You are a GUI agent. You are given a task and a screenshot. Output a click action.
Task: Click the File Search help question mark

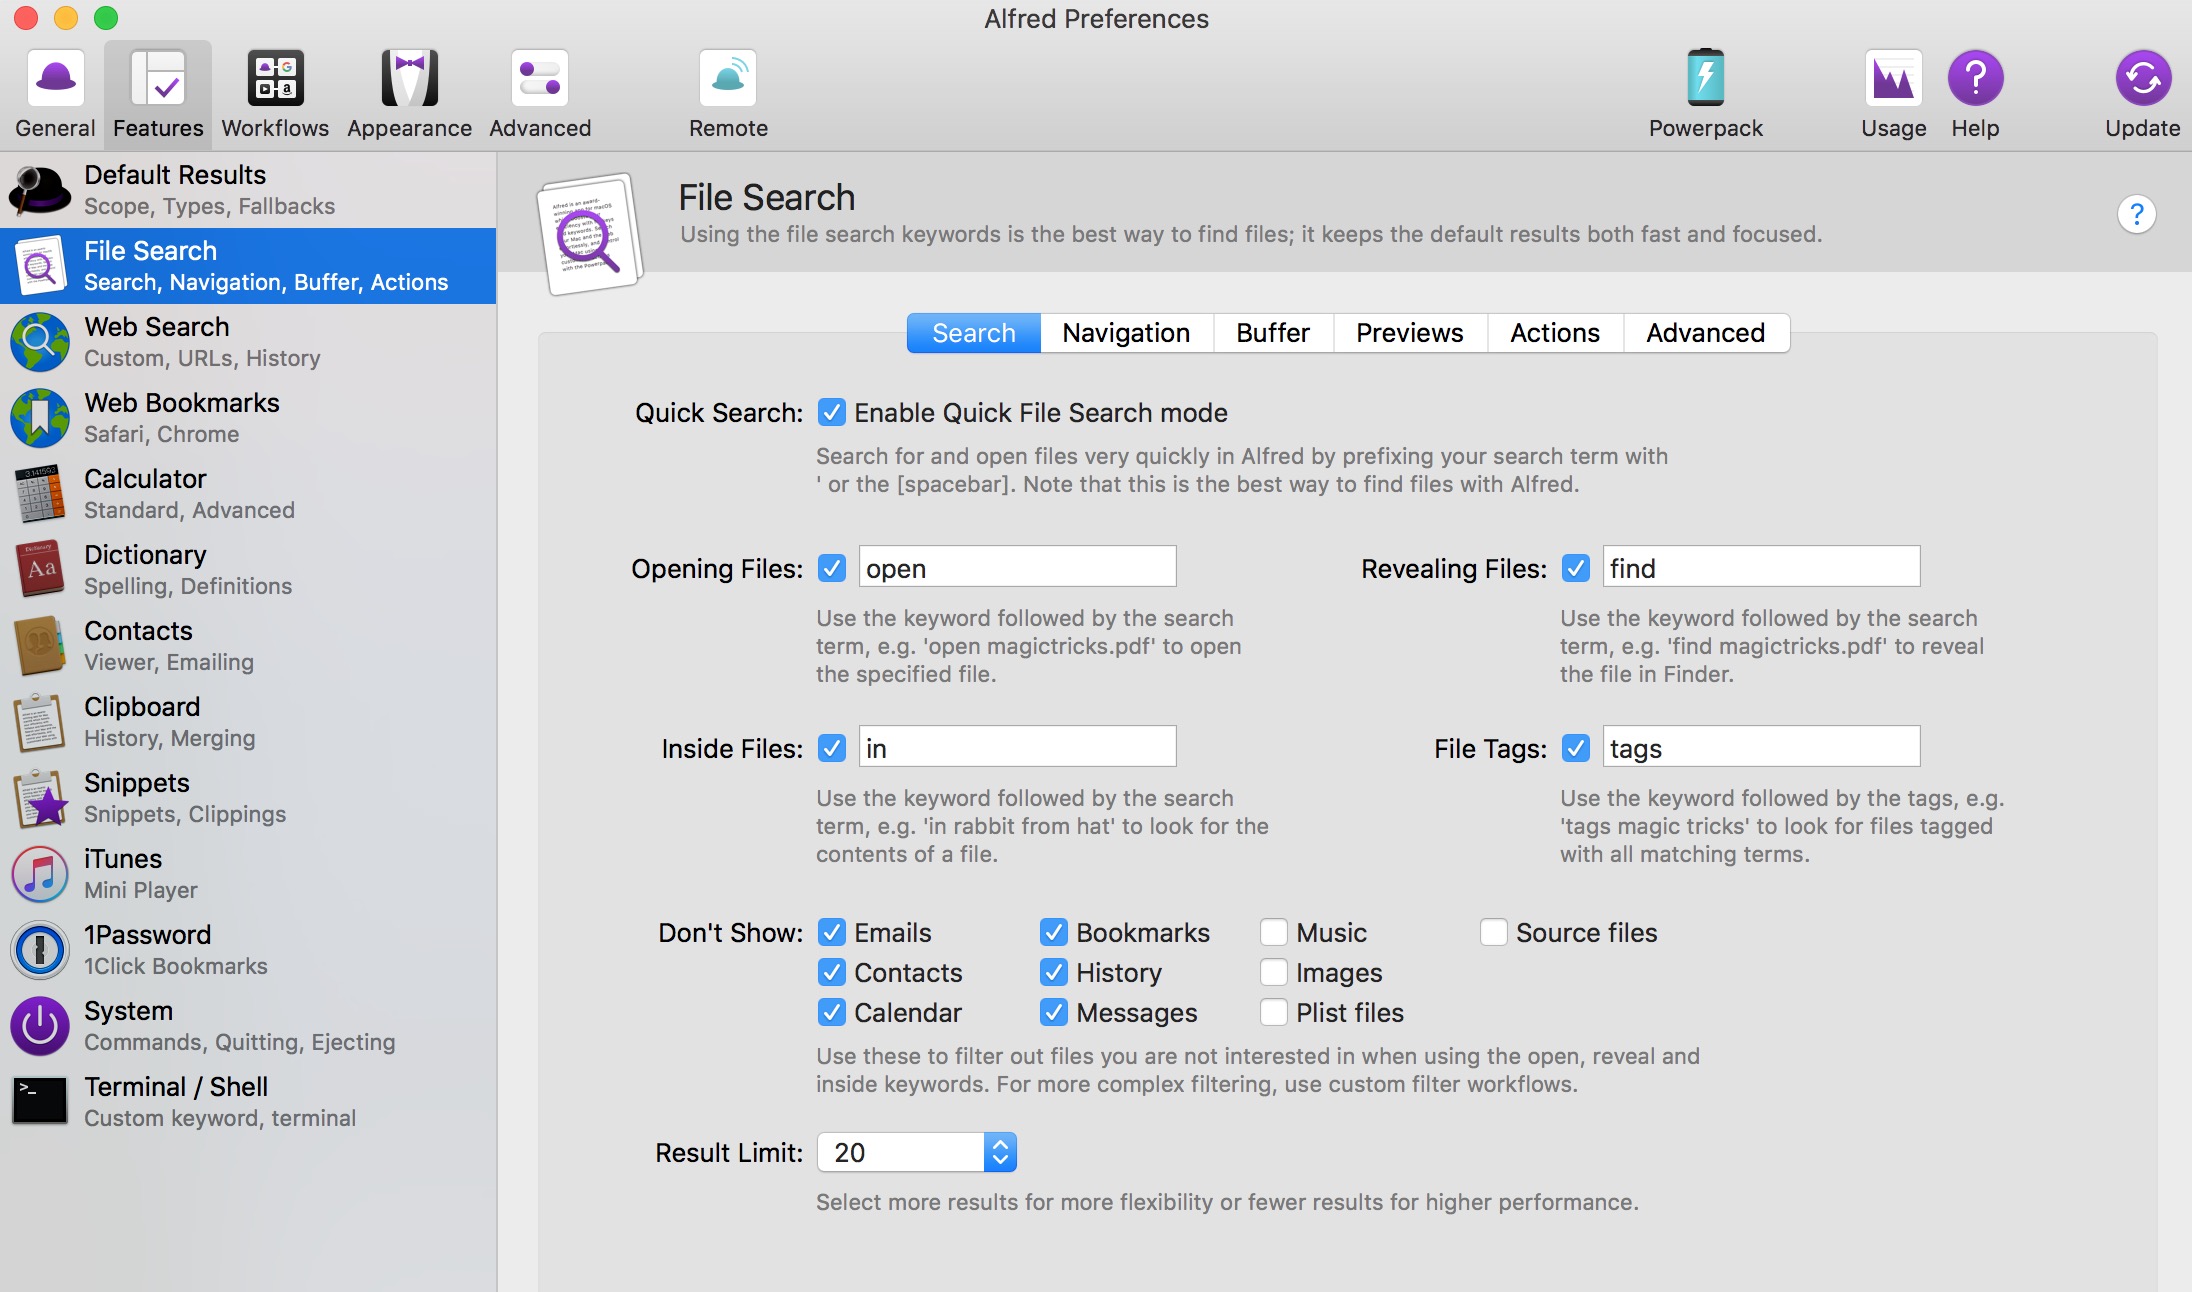[2136, 214]
